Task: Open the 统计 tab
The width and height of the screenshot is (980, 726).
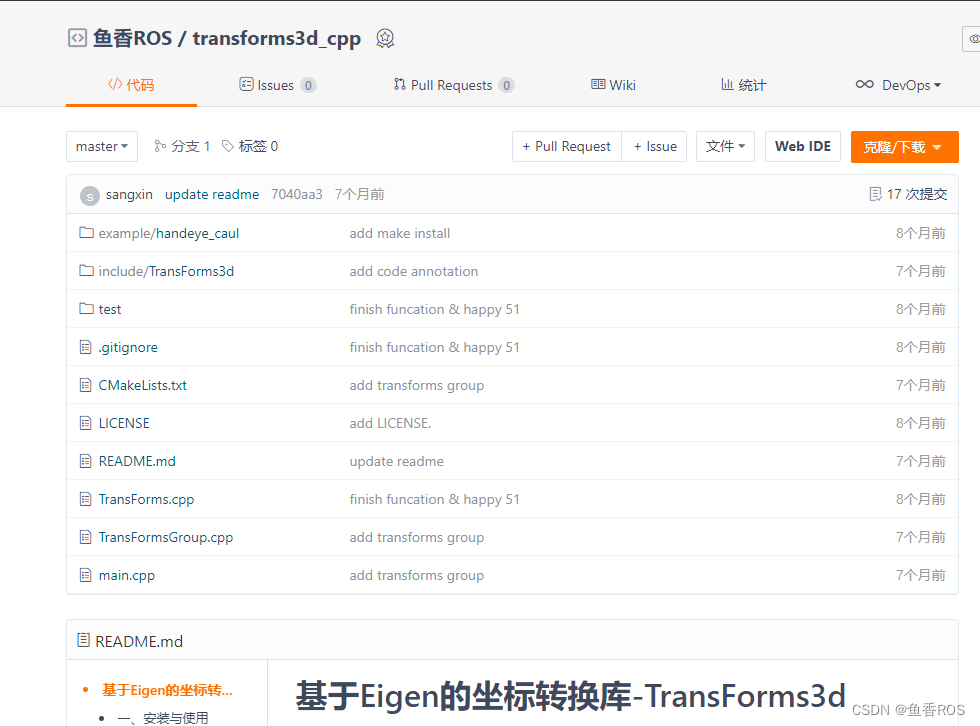Action: pos(743,85)
